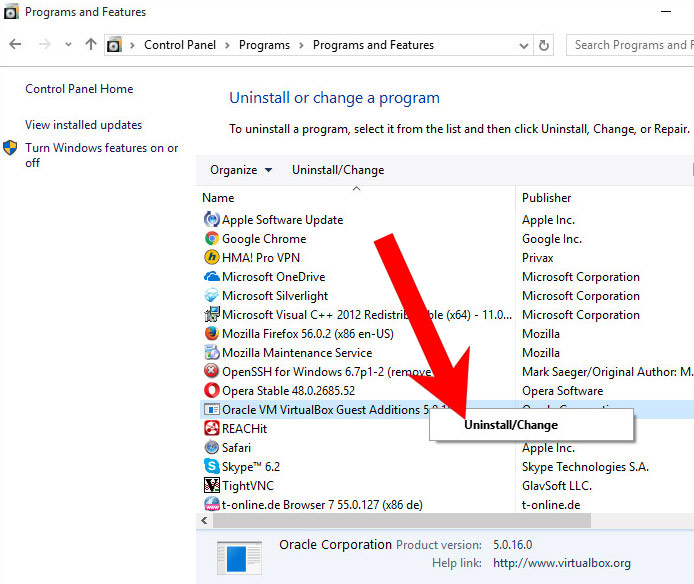The height and width of the screenshot is (584, 694).
Task: Click the Visual C++ 2012 Redistributable icon
Action: coord(212,314)
